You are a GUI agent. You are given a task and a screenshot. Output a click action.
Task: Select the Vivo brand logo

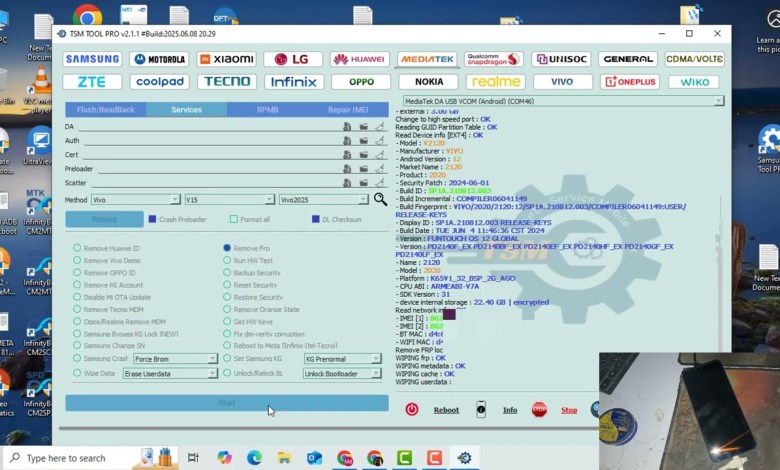coord(562,82)
